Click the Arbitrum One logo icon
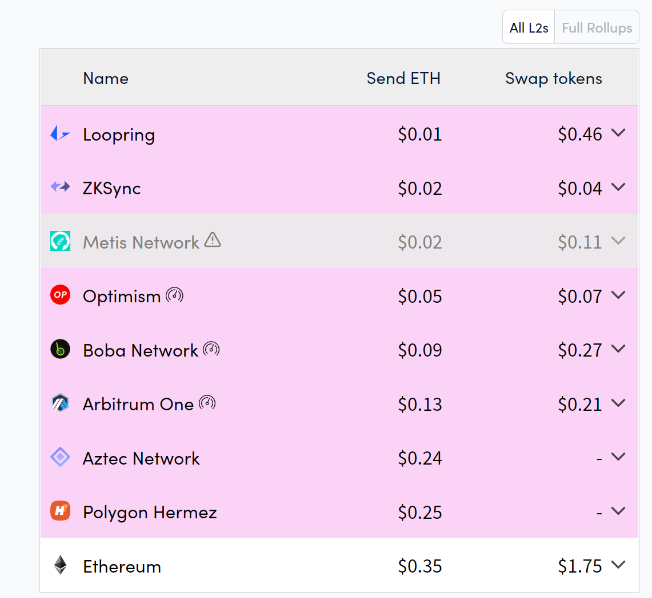This screenshot has height=598, width=652. point(60,404)
